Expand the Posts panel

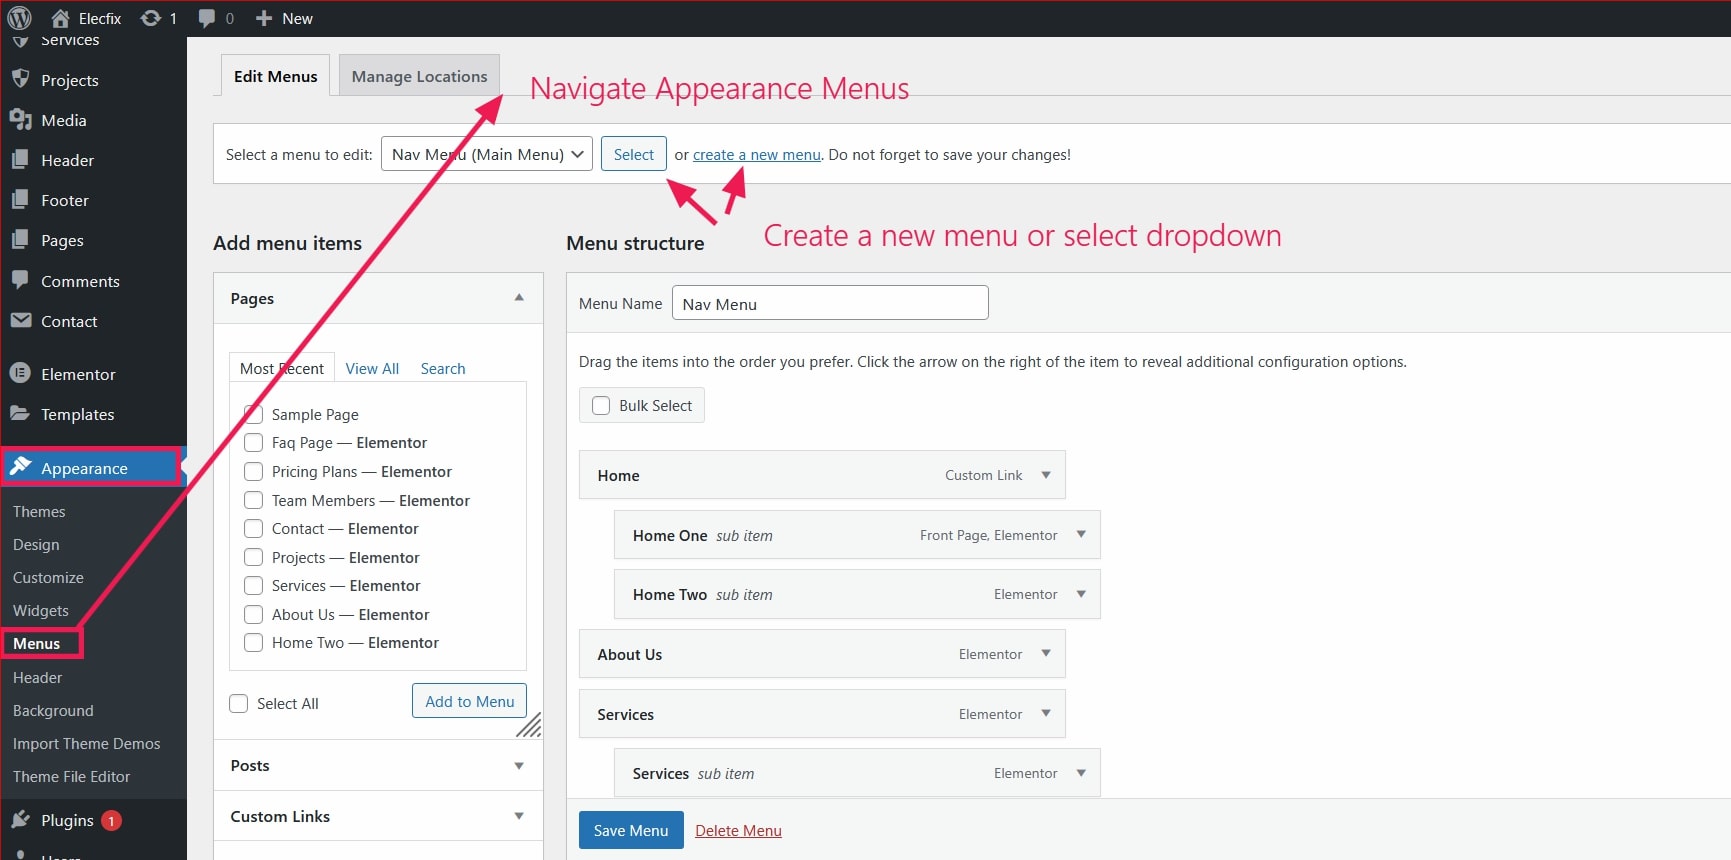point(518,765)
